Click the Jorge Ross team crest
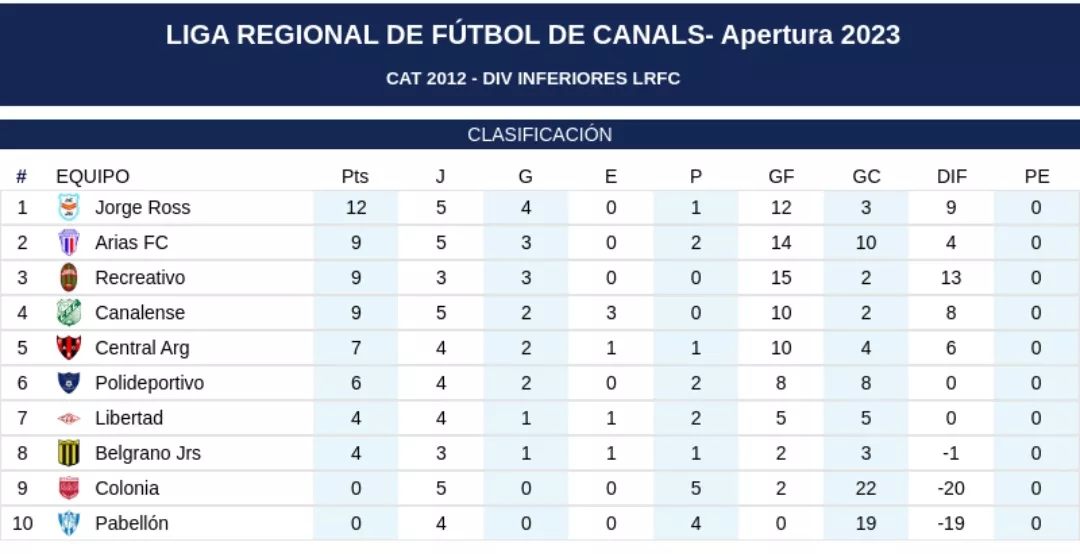The width and height of the screenshot is (1080, 554). 68,208
